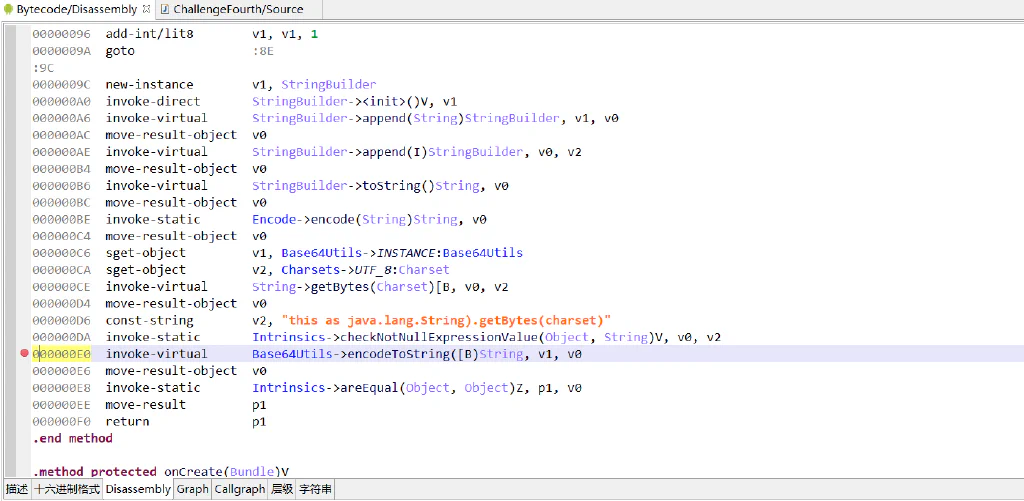Screen dimensions: 1024x501
Task: Close the Bytecode/Disassembly tab
Action: [146, 9]
